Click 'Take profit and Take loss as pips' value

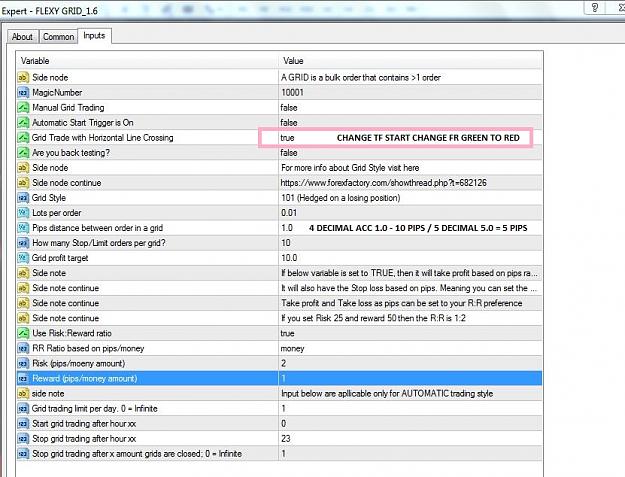point(402,303)
